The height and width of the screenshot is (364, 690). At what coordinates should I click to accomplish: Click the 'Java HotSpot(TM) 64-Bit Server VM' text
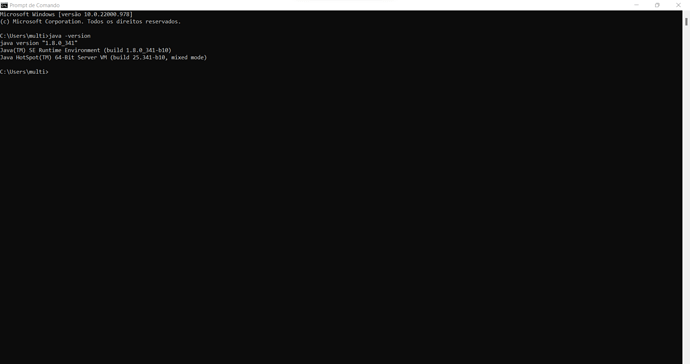[x=54, y=57]
